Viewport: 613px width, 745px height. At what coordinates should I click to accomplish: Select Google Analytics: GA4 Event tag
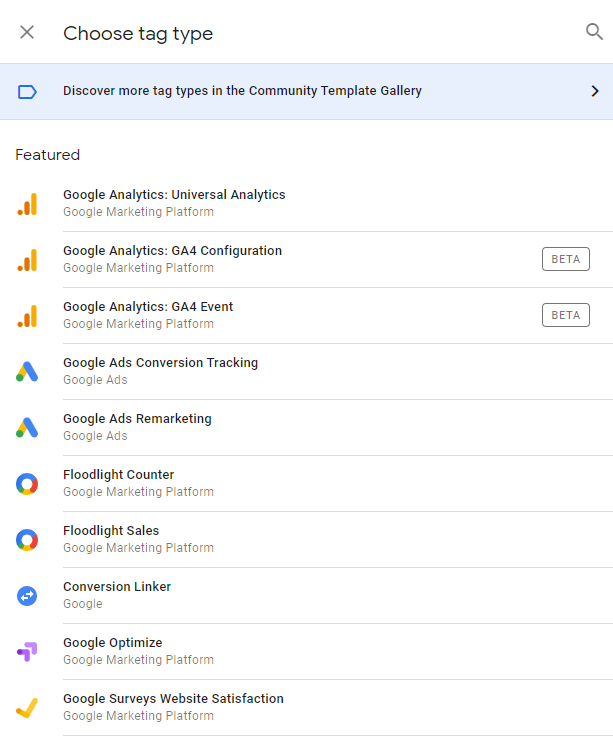[x=147, y=307]
